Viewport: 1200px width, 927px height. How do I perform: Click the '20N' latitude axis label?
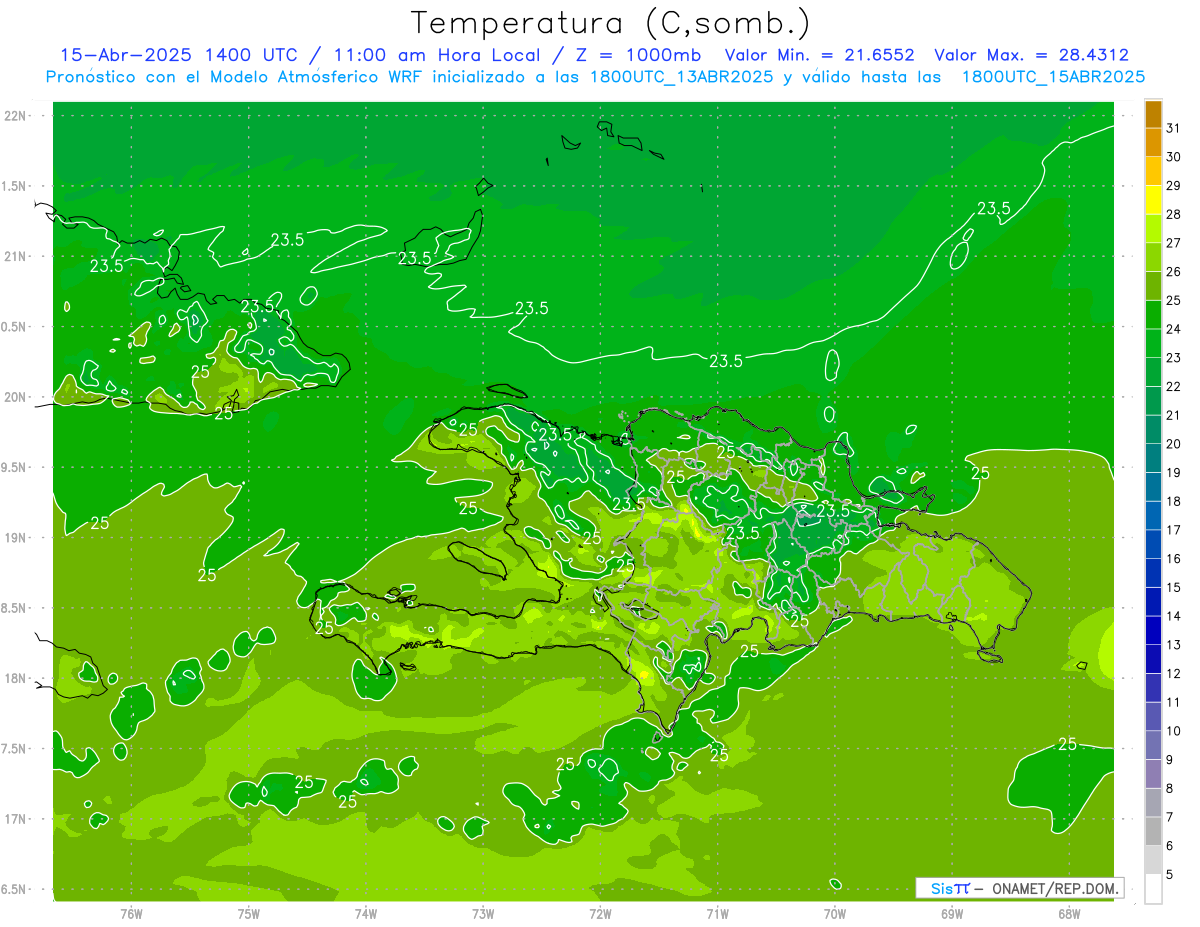tap(15, 397)
